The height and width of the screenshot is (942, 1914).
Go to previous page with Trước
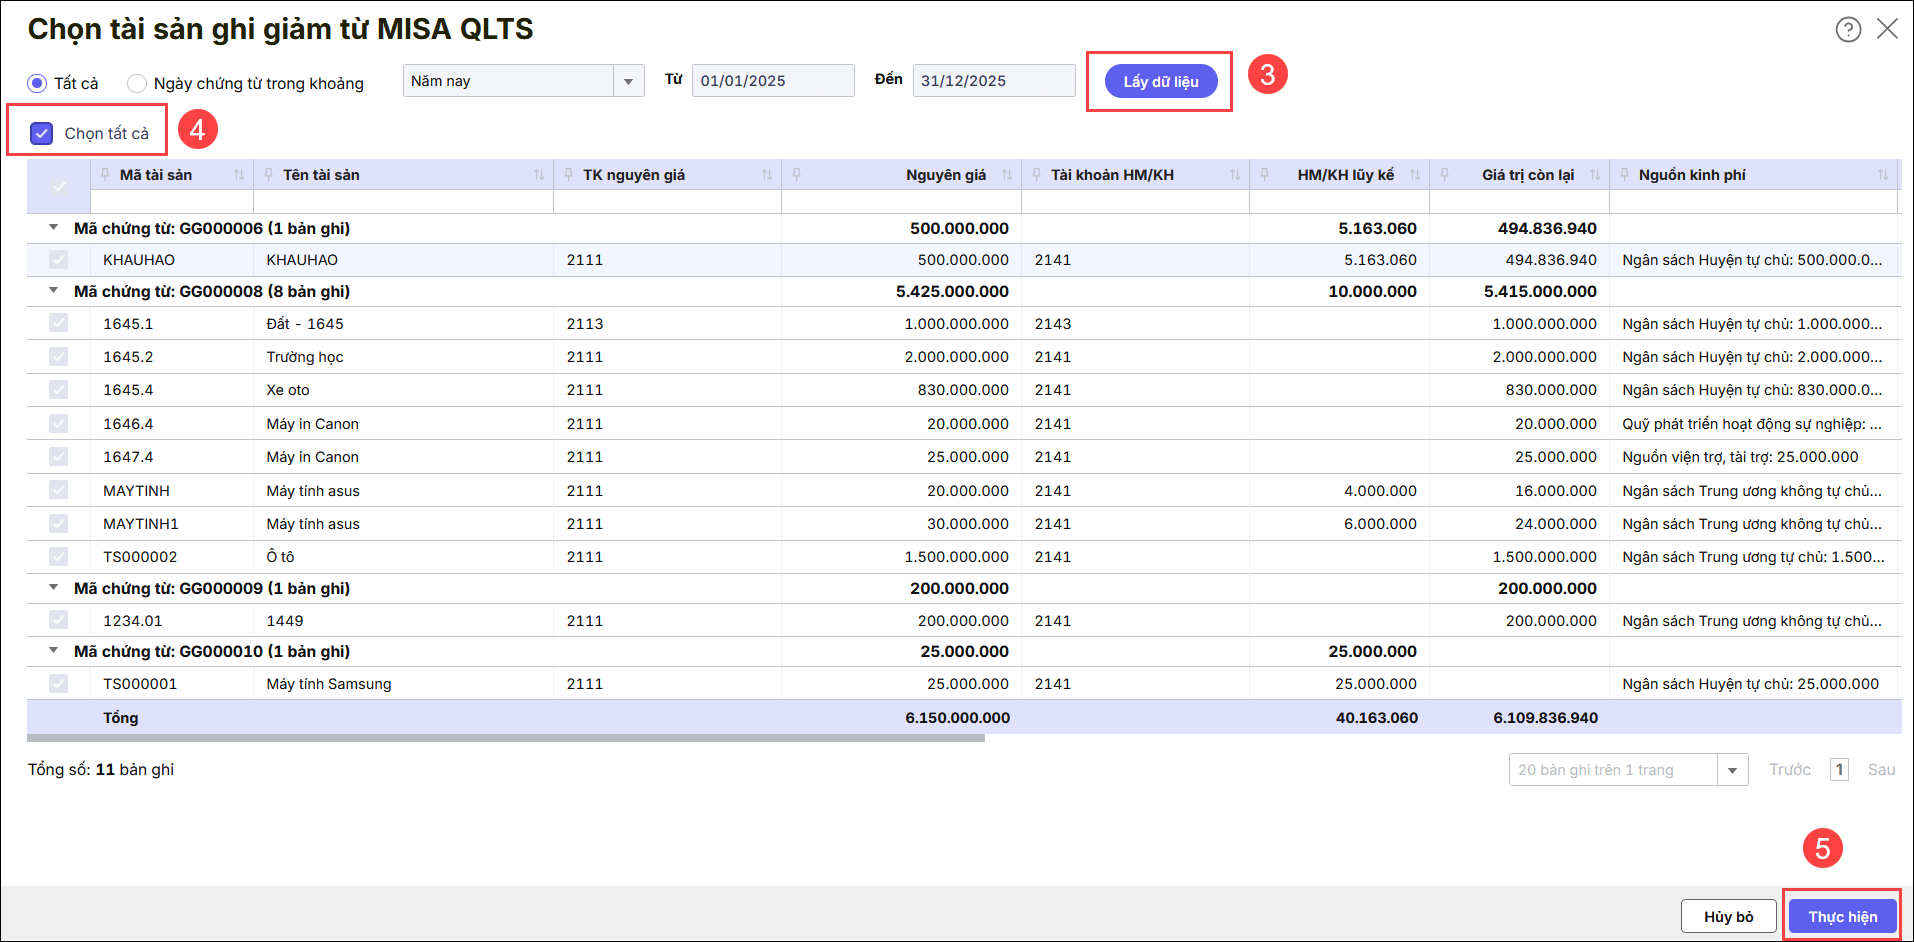click(x=1790, y=770)
